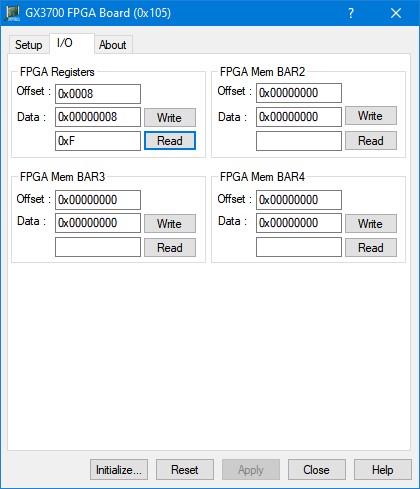Image resolution: width=420 pixels, height=489 pixels.
Task: Click the FPGA Registers group label
Action: (x=57, y=72)
